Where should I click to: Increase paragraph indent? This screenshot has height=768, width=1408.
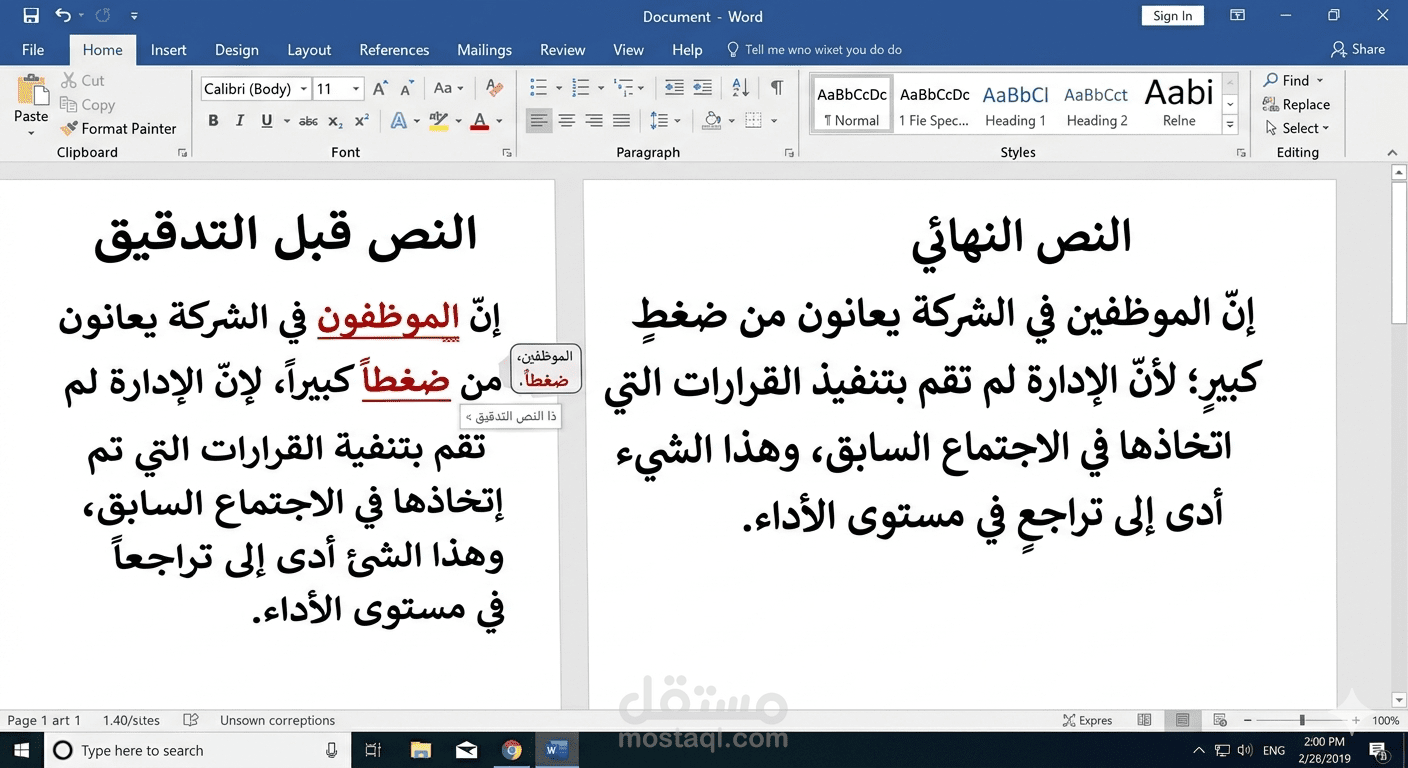[703, 88]
